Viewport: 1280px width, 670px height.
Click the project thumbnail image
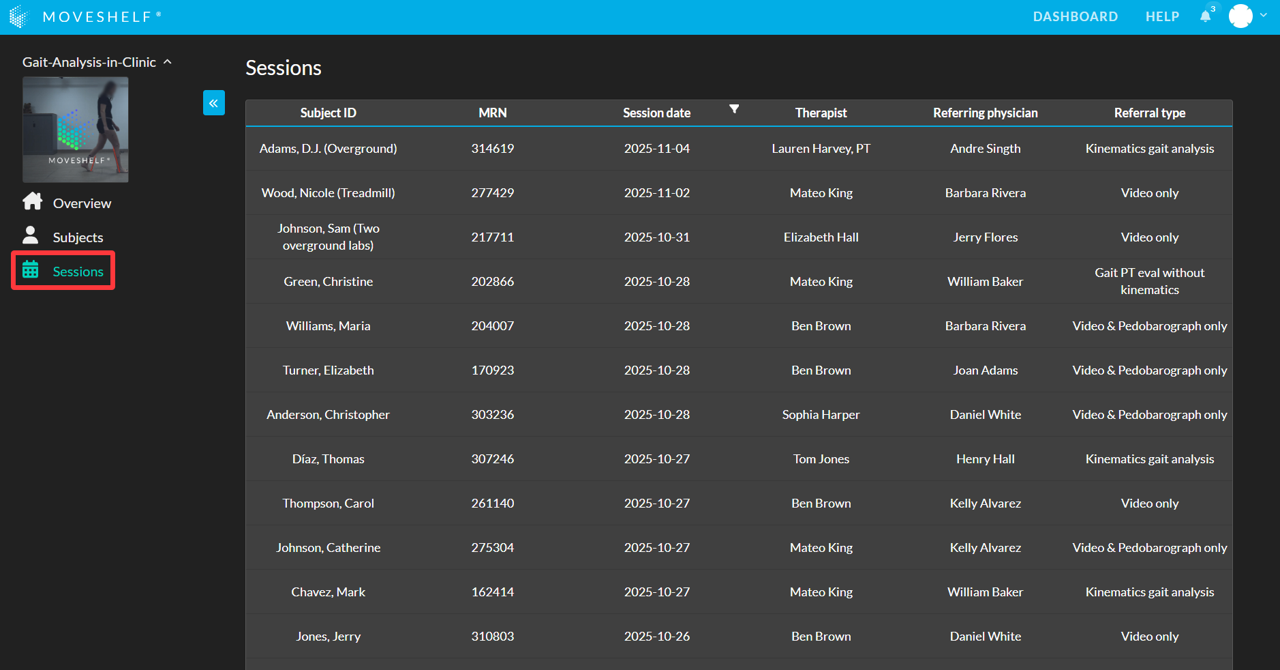point(75,129)
